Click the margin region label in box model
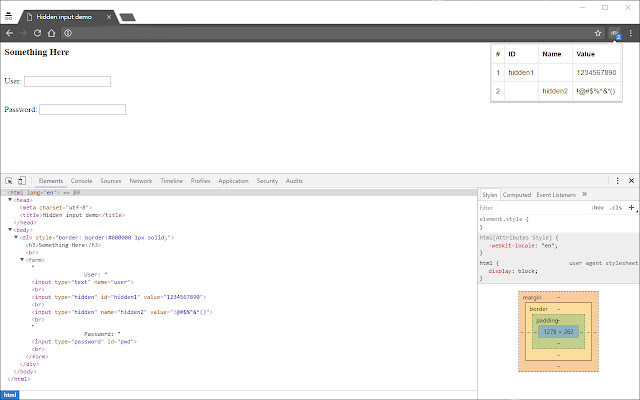This screenshot has height=400, width=640. 532,298
